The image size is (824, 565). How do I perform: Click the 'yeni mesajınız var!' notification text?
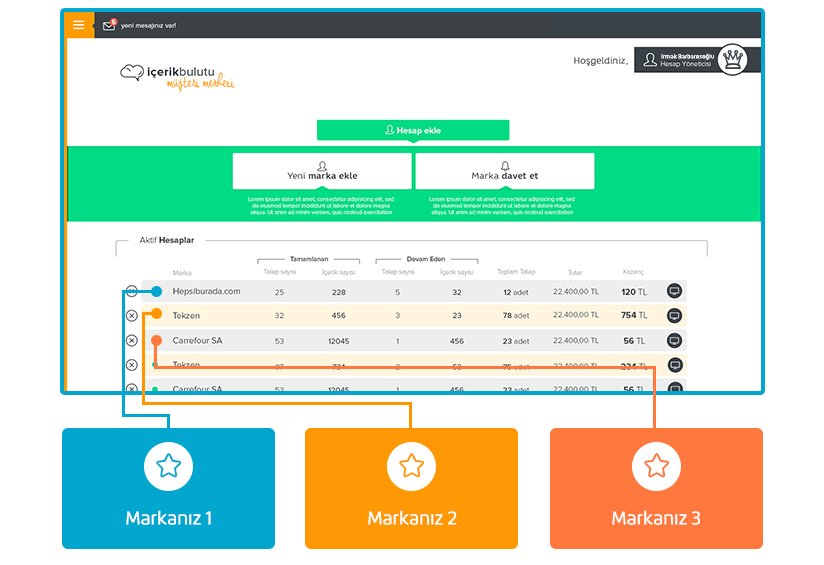click(148, 26)
